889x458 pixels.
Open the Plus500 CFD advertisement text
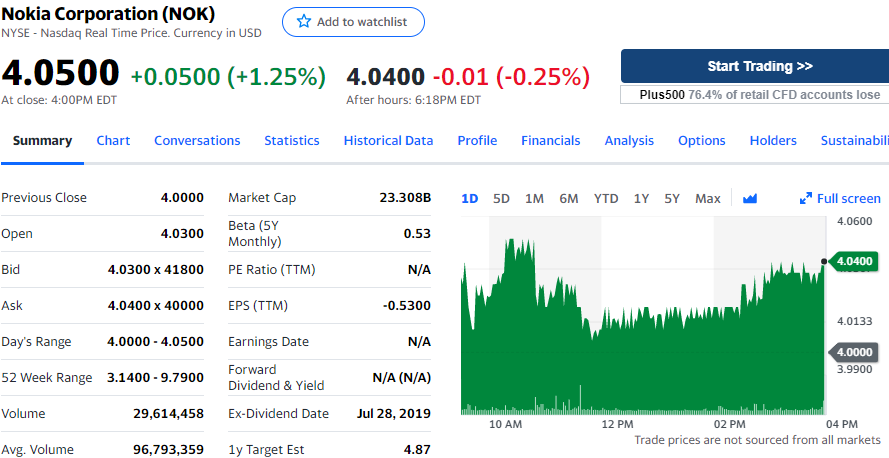pyautogui.click(x=755, y=95)
